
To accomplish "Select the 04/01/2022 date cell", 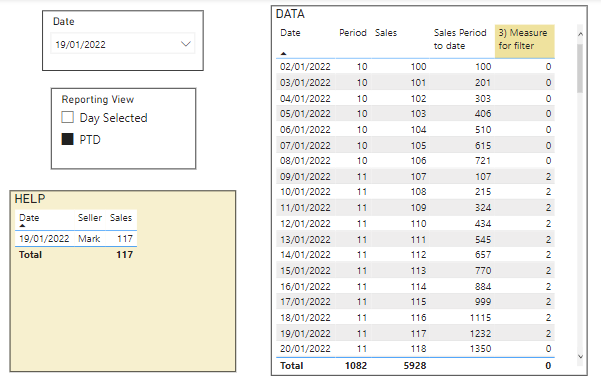I will pyautogui.click(x=305, y=99).
